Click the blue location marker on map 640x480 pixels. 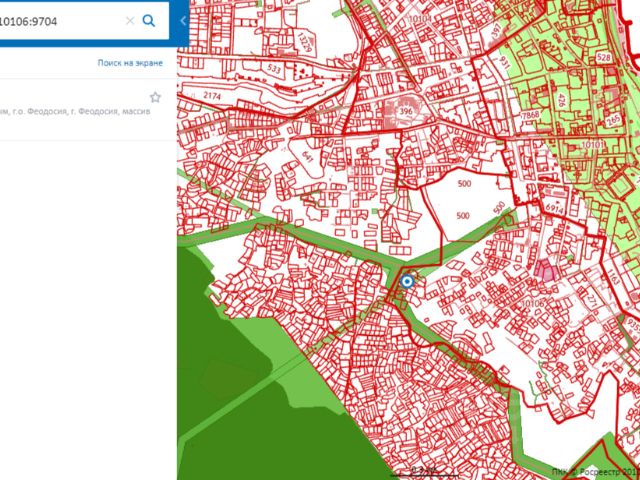point(407,282)
